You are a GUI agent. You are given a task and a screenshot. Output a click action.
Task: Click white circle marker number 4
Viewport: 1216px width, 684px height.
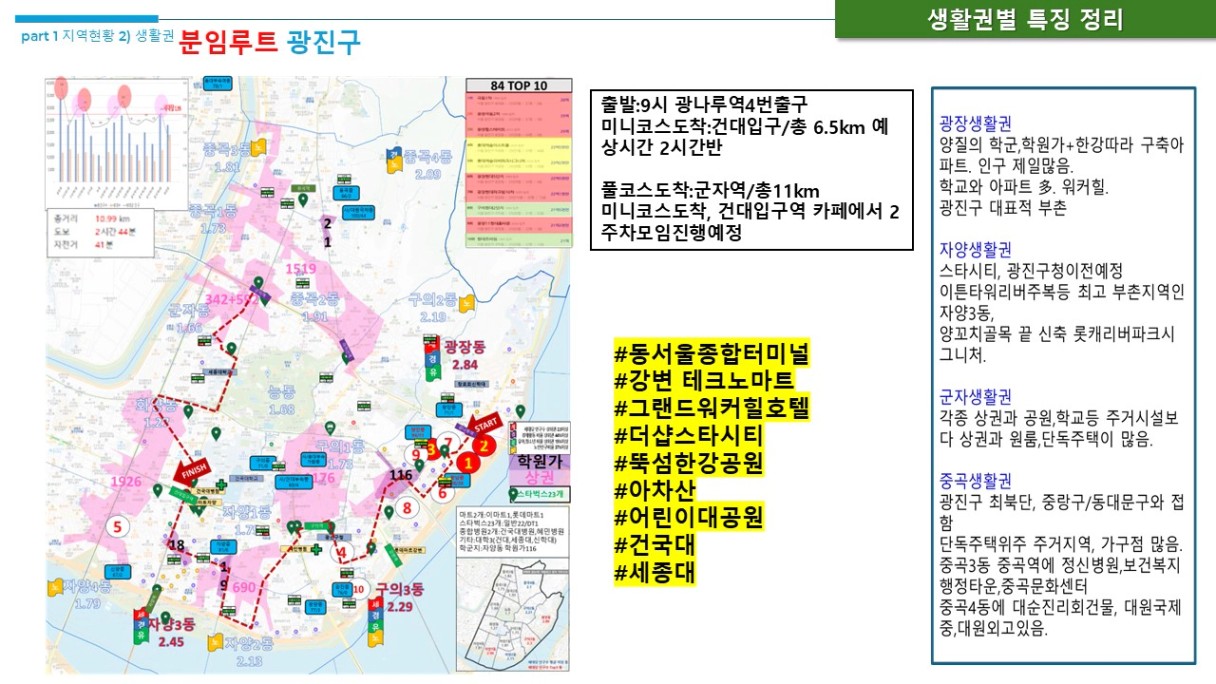[x=340, y=552]
